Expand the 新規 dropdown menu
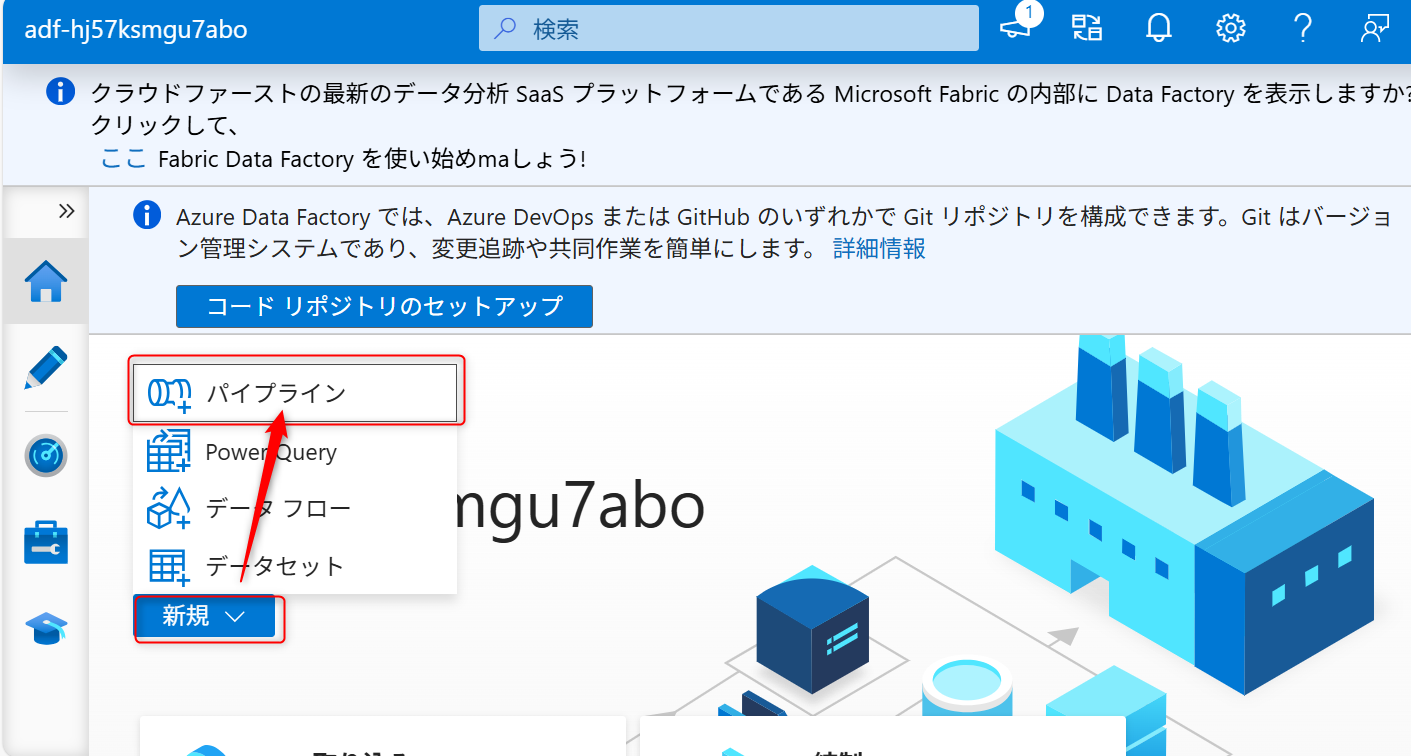 (x=205, y=617)
